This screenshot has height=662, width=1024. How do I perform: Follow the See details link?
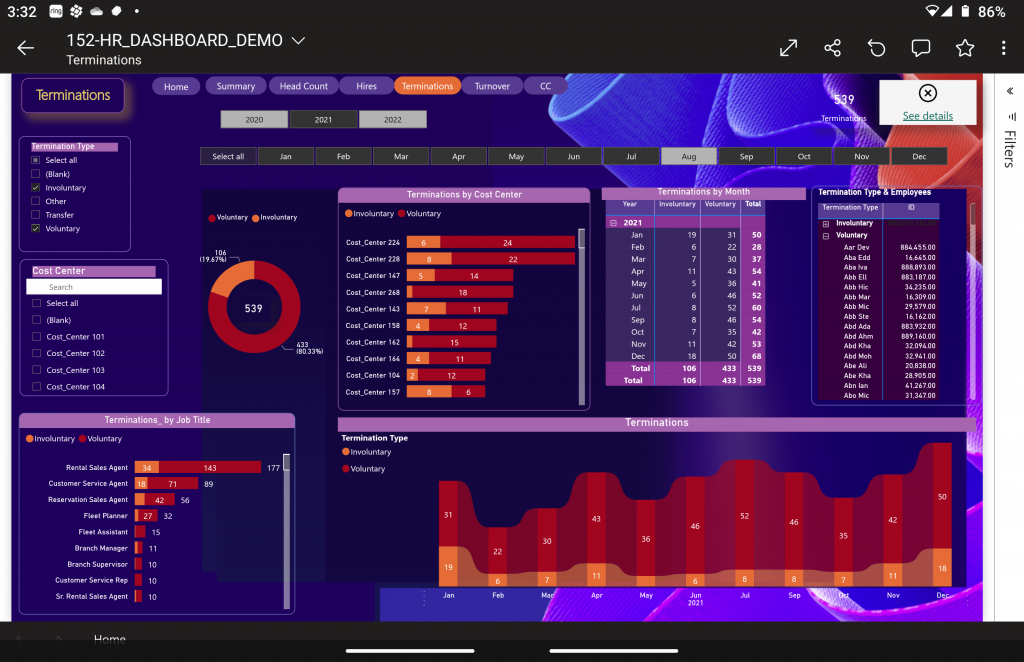click(x=927, y=116)
